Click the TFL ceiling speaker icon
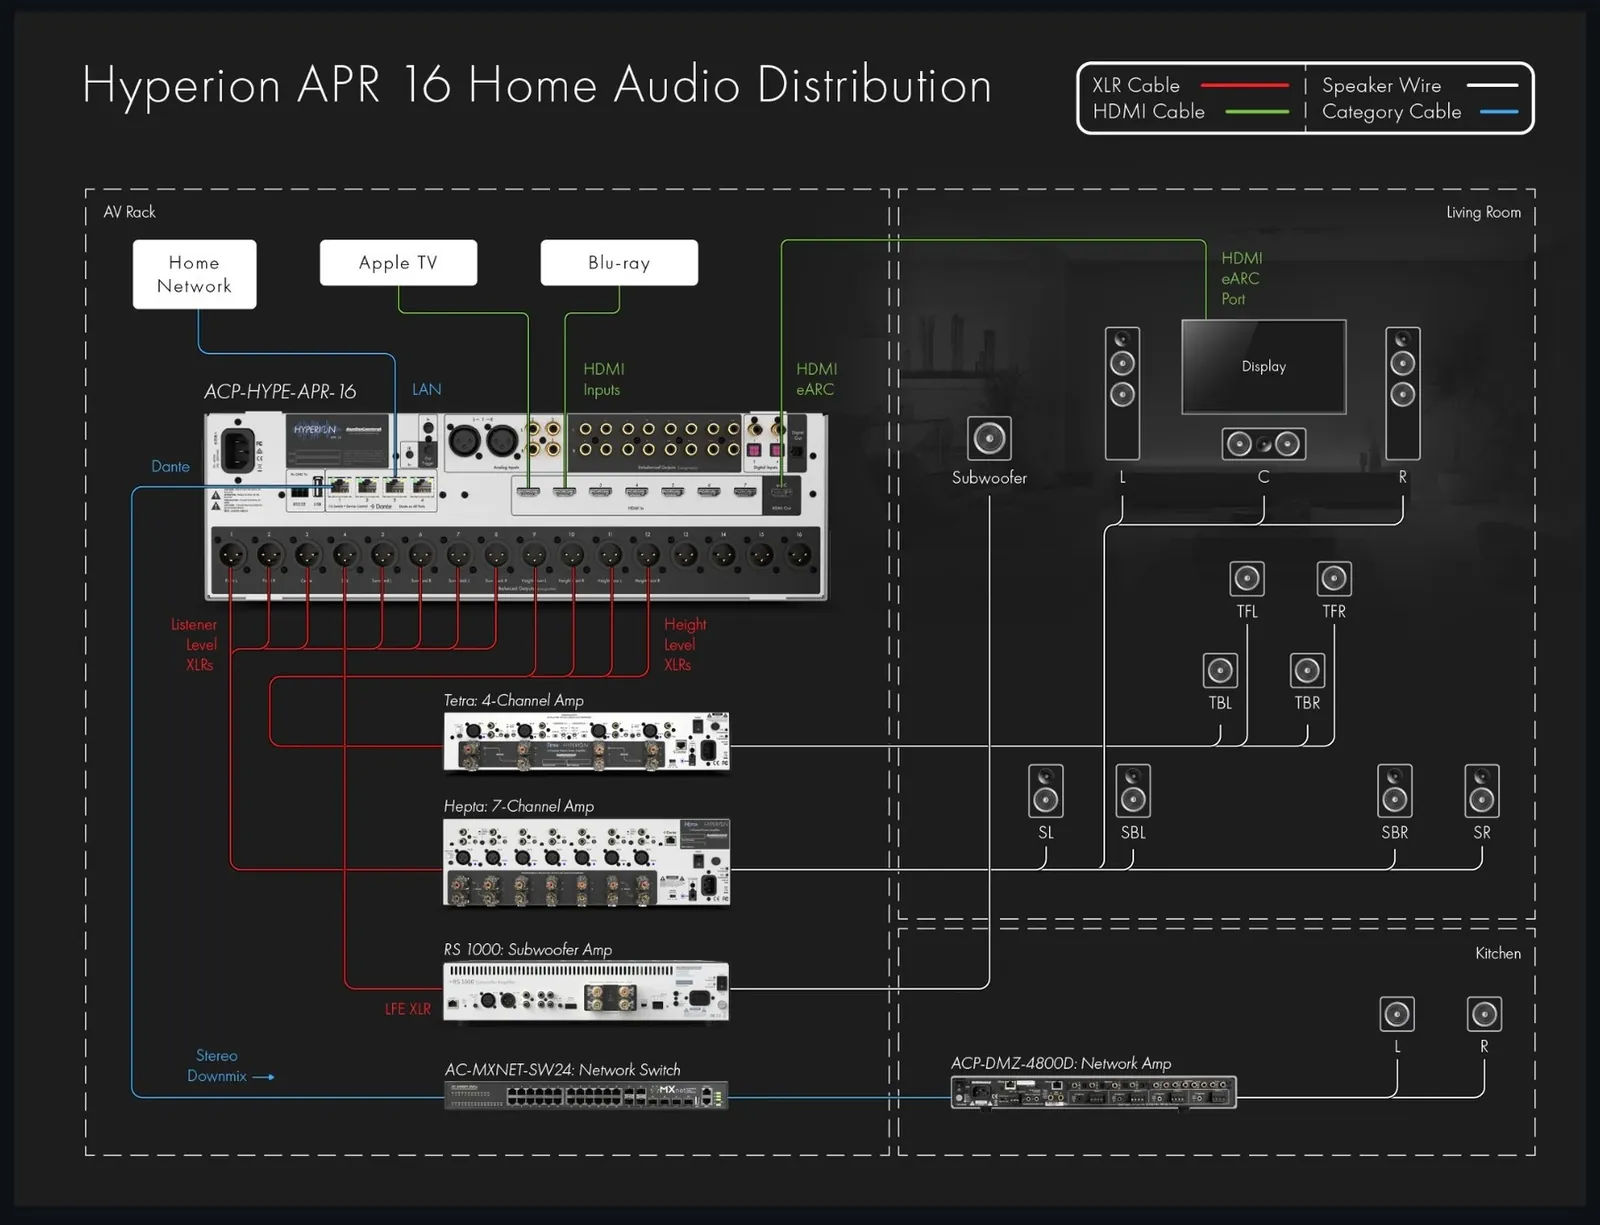The height and width of the screenshot is (1225, 1600). coord(1247,578)
